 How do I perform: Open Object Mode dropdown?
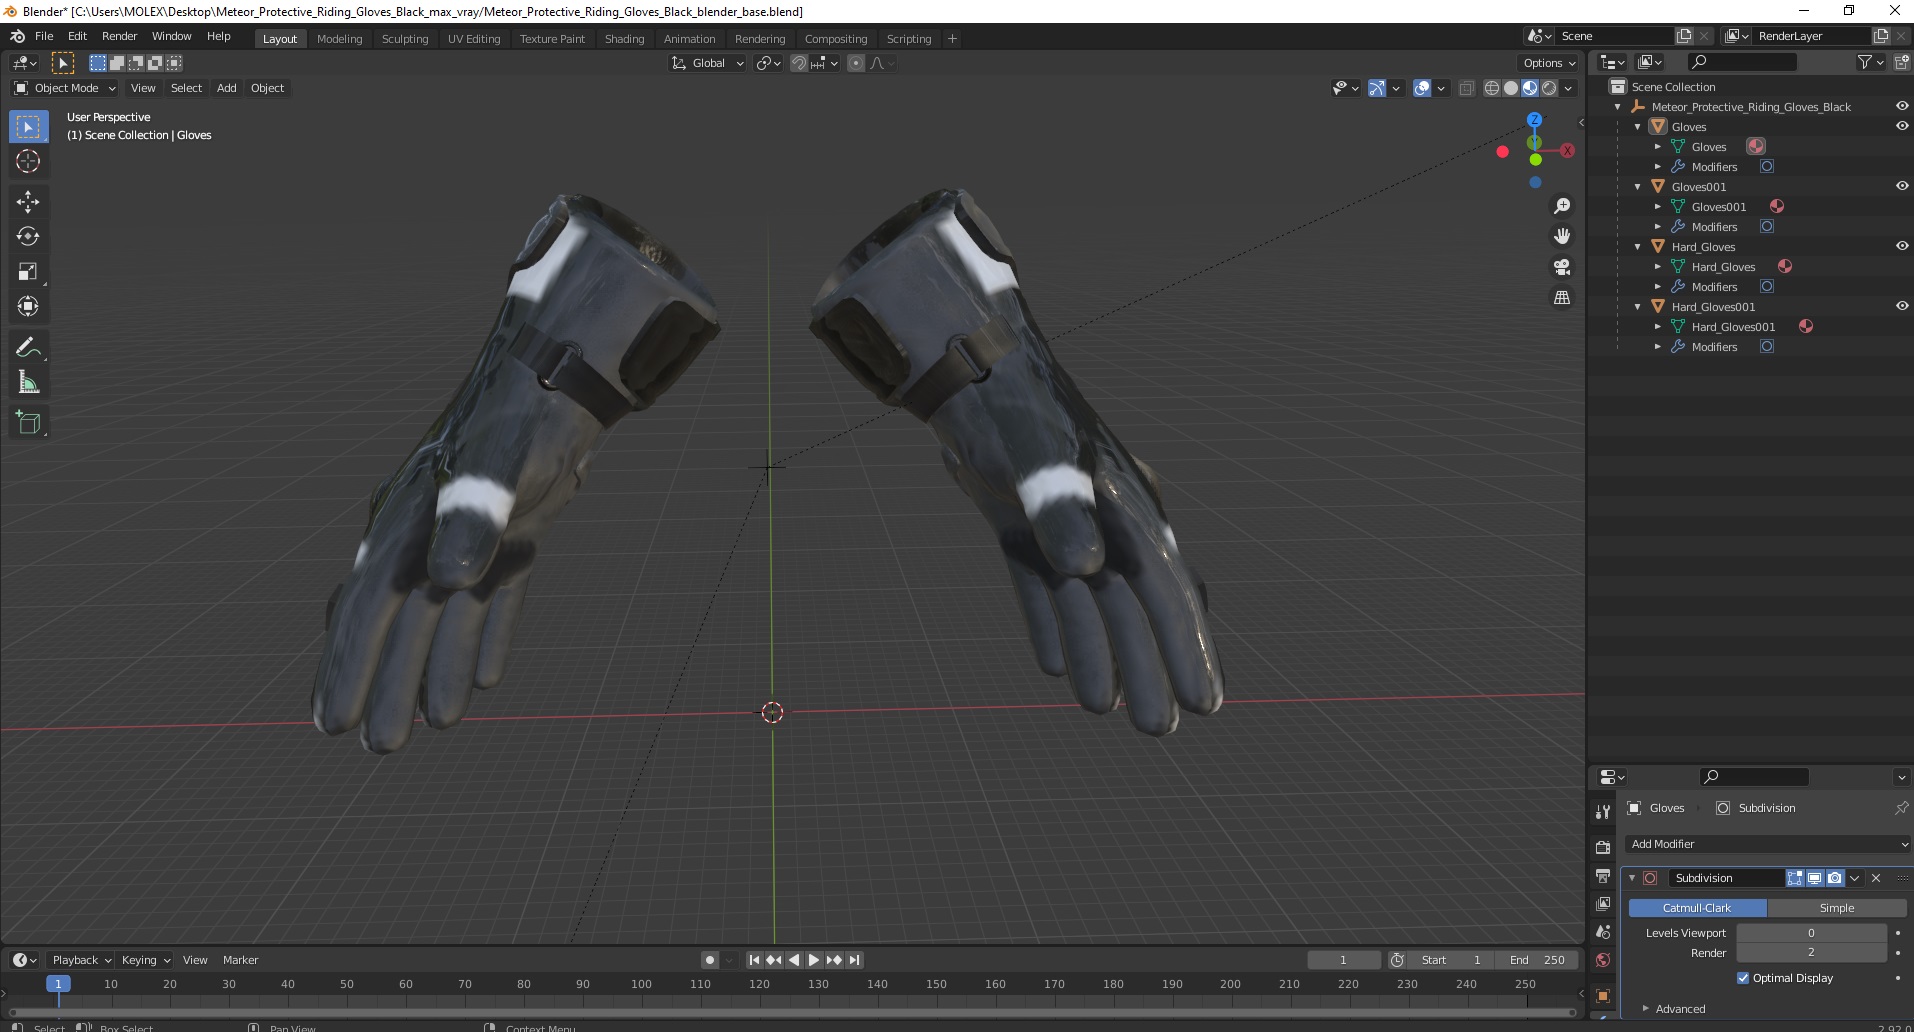pyautogui.click(x=65, y=88)
